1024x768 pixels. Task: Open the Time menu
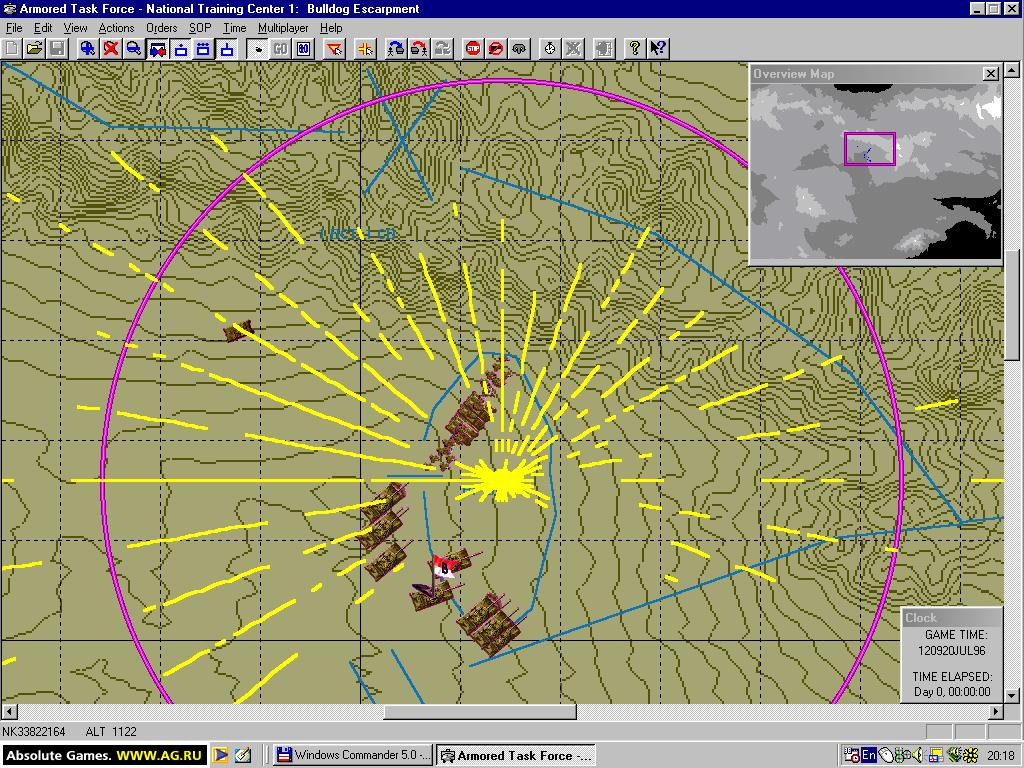click(x=234, y=28)
